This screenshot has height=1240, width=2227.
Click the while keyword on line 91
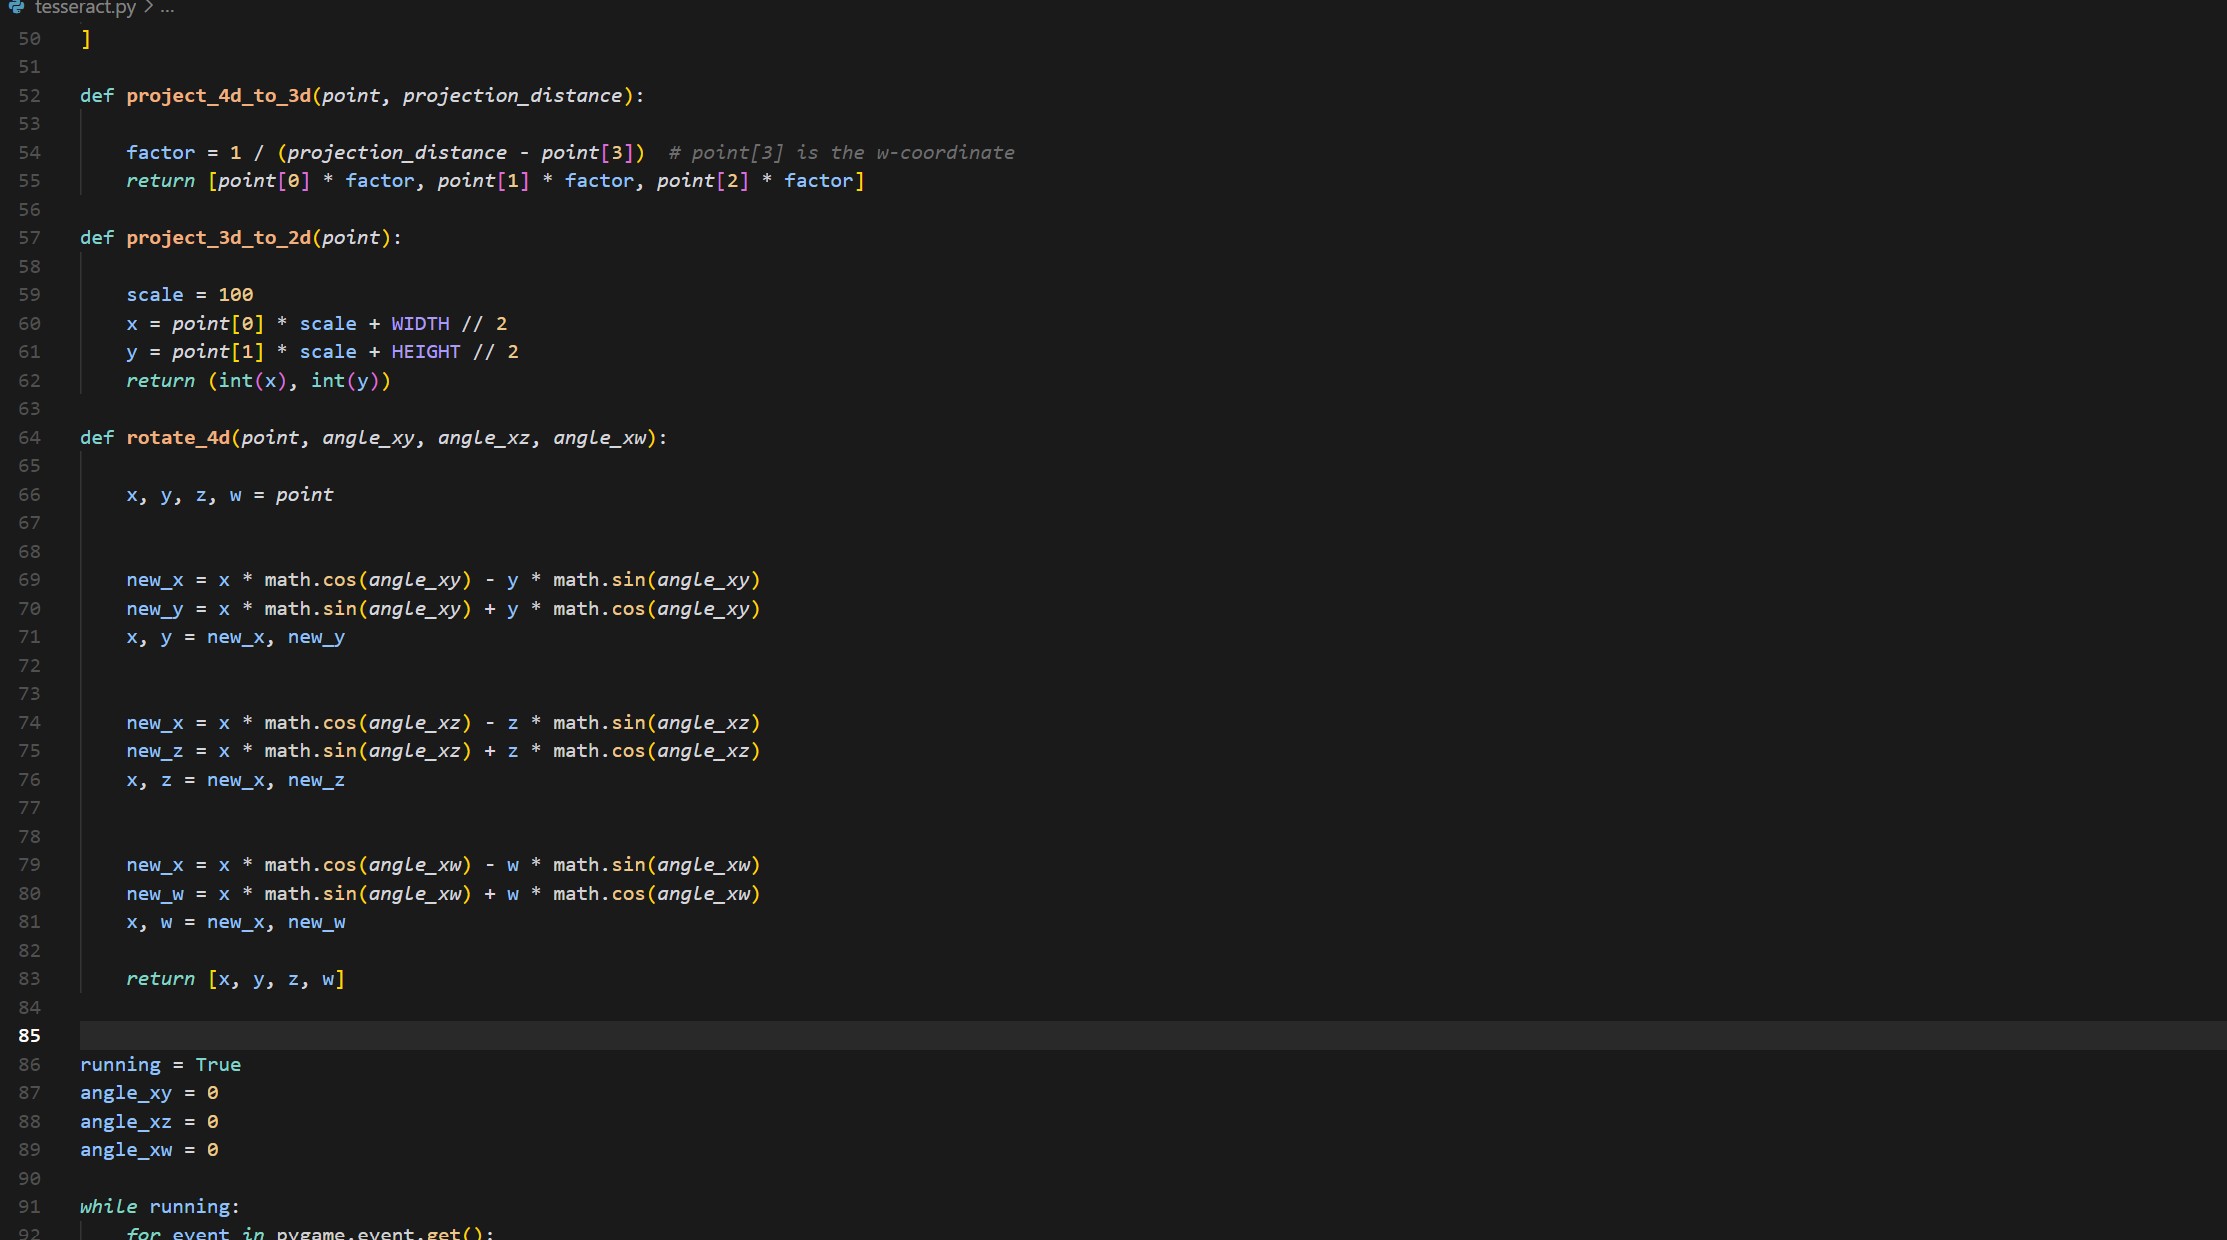pyautogui.click(x=108, y=1207)
